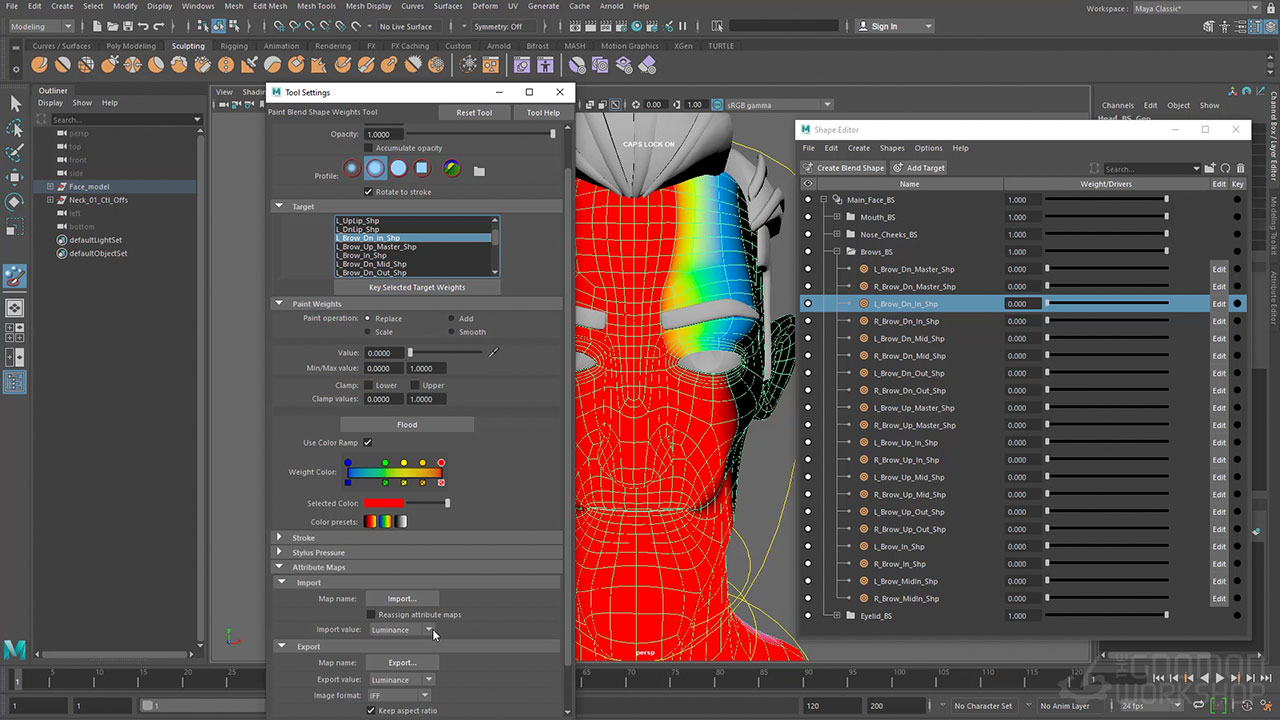
Task: Open the Import value Luminance dropdown
Action: coord(401,630)
